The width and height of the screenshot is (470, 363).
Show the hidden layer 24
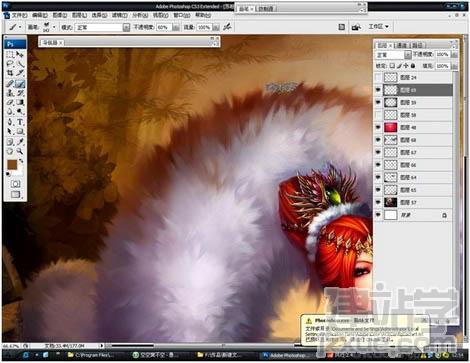(378, 77)
